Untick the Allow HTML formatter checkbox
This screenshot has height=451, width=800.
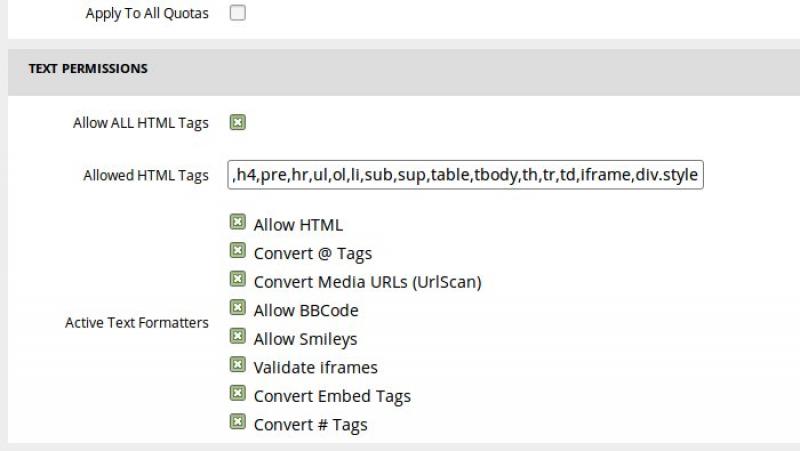[238, 223]
